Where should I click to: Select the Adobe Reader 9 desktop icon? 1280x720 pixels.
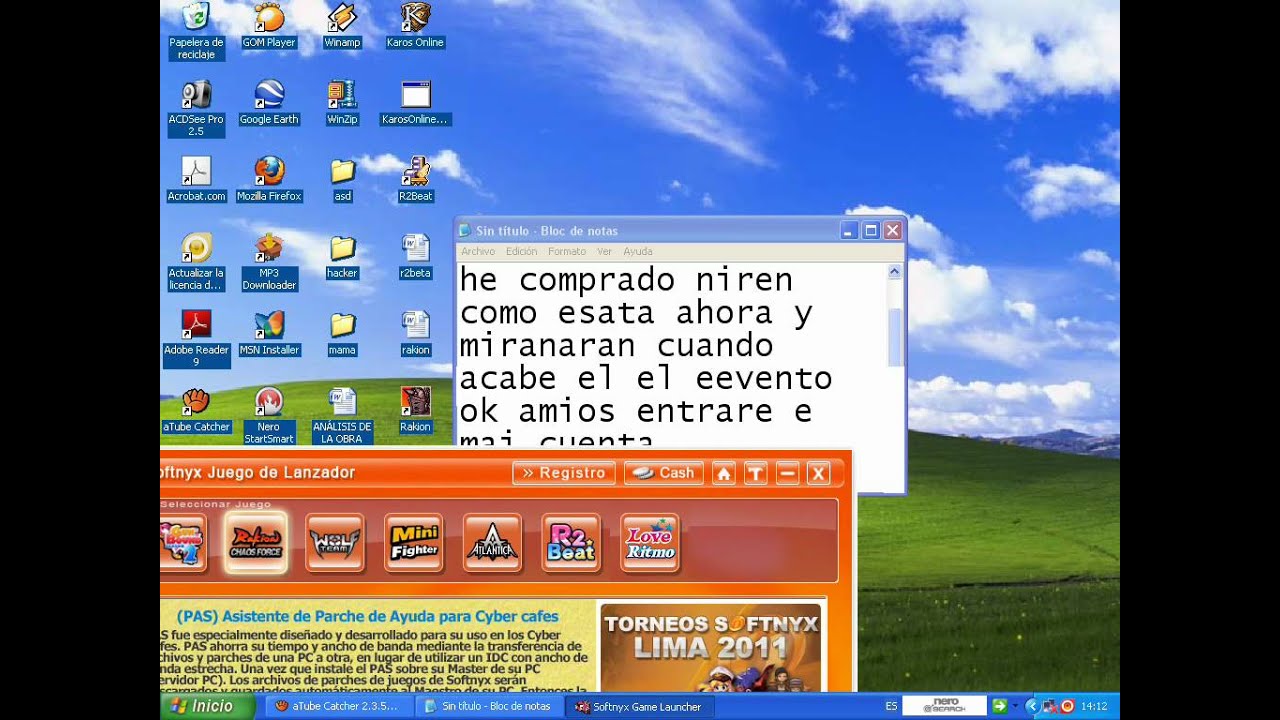point(196,339)
